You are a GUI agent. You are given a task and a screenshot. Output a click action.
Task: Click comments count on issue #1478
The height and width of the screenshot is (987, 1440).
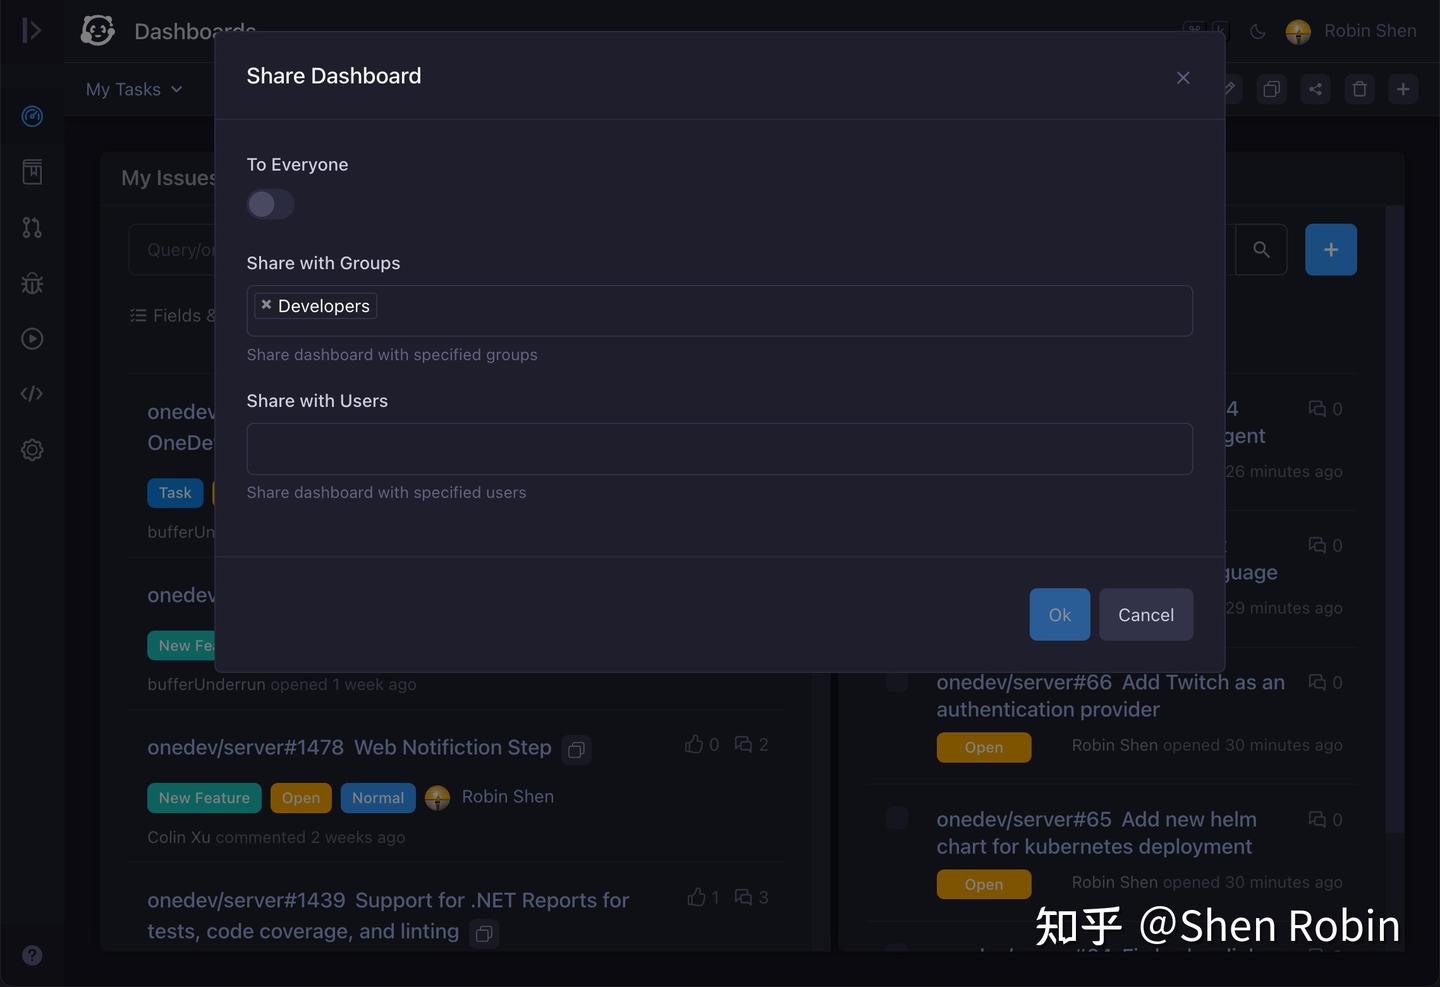(751, 744)
